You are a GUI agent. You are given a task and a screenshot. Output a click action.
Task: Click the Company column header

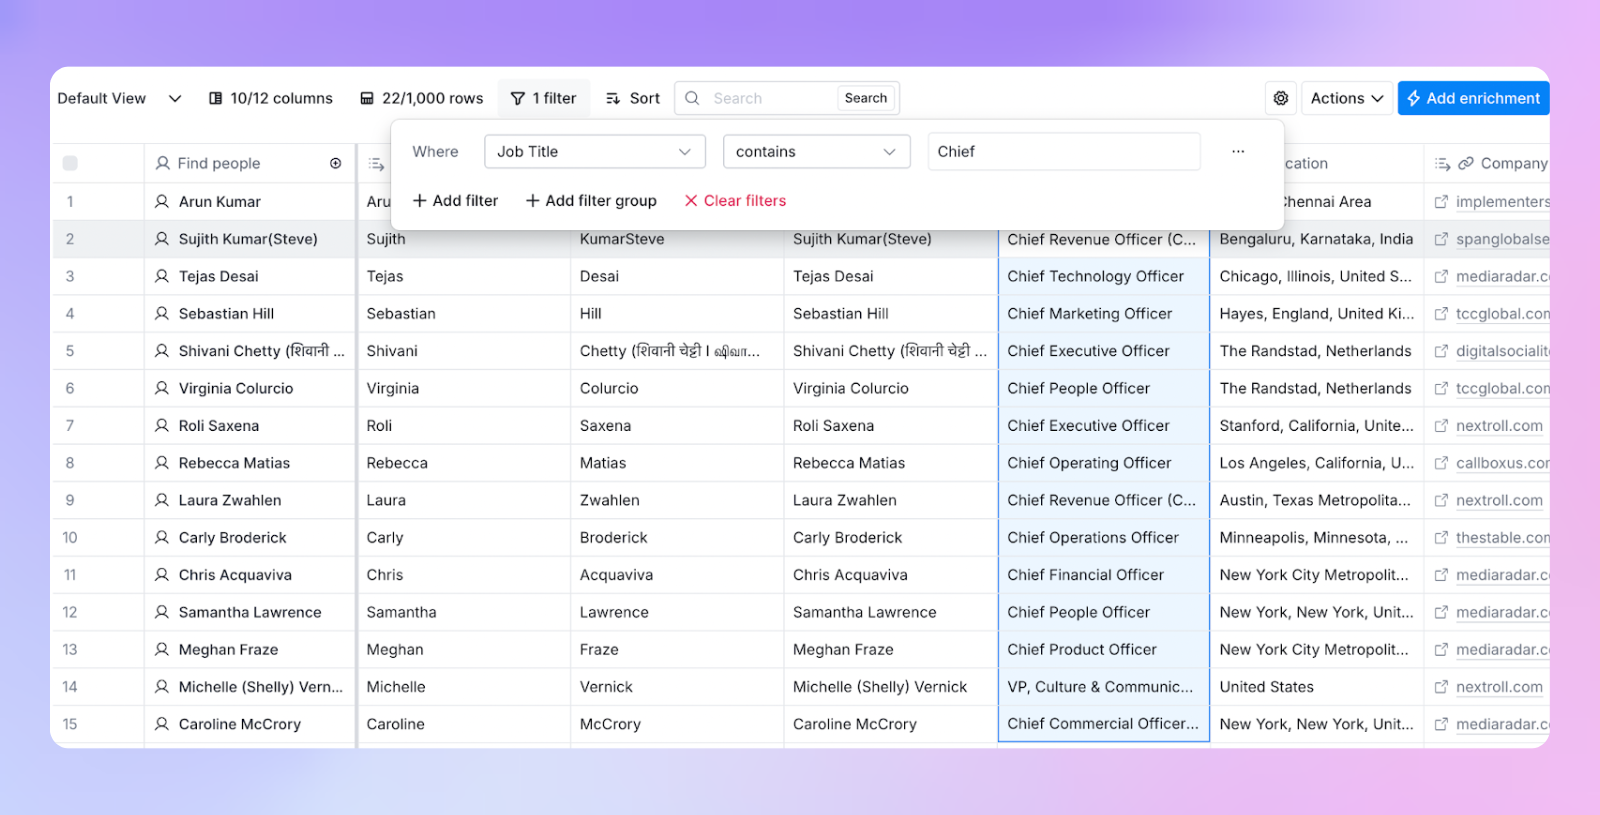[1487, 163]
